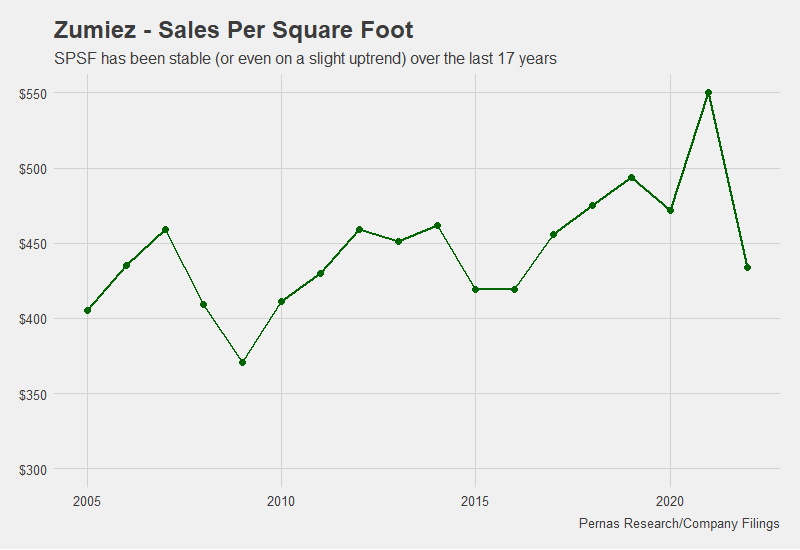Click the 2020 x-axis label

[670, 499]
